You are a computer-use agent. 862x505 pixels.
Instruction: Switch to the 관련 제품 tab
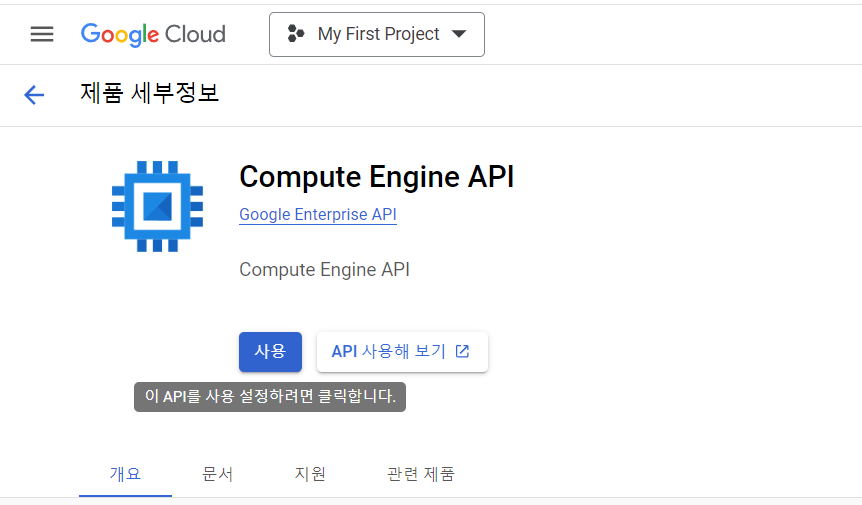(421, 474)
